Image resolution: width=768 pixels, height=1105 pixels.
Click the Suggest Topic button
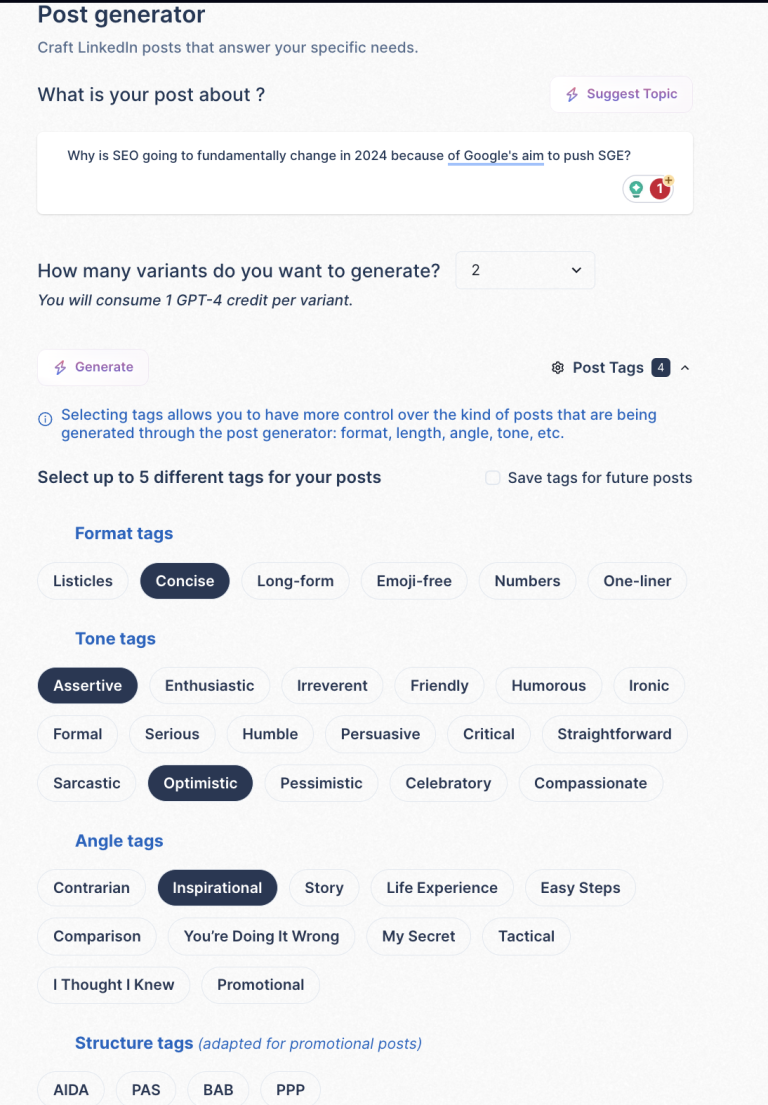click(x=621, y=93)
